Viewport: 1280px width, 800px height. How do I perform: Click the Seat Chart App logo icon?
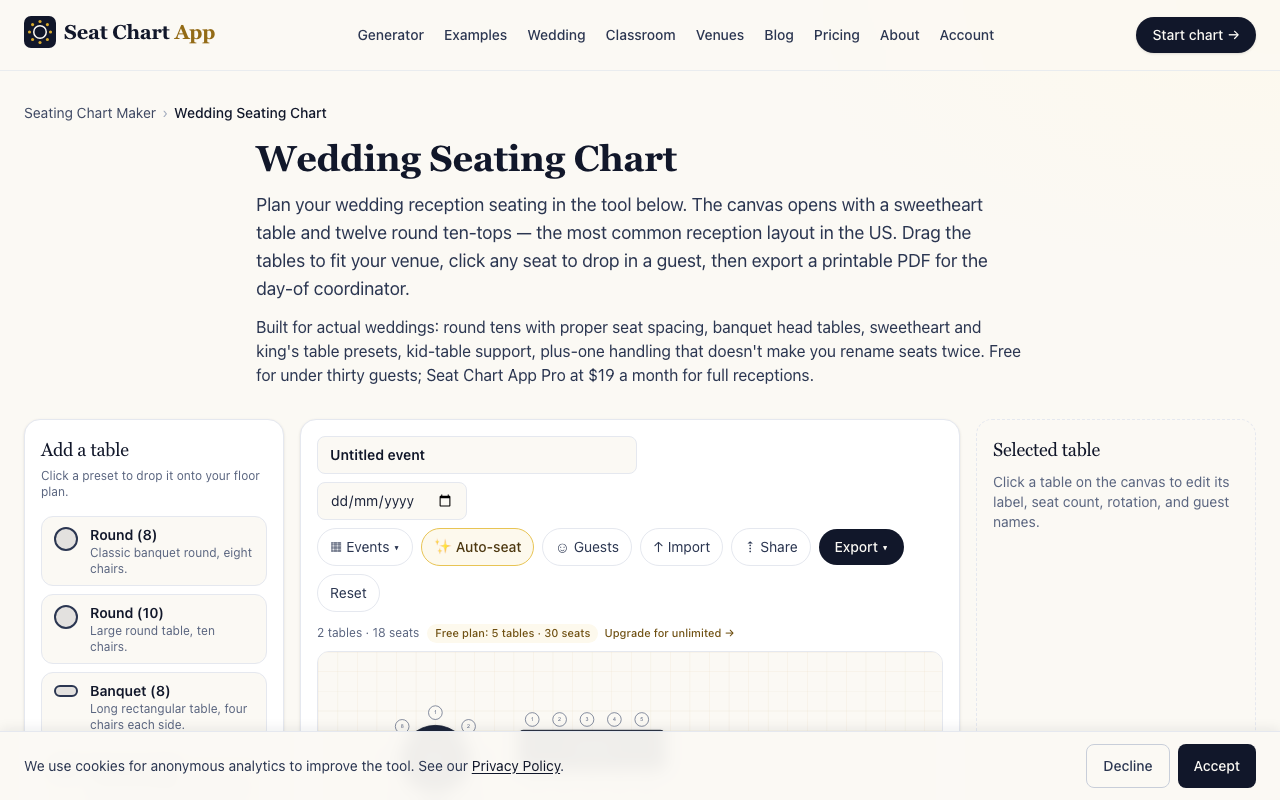click(x=40, y=32)
